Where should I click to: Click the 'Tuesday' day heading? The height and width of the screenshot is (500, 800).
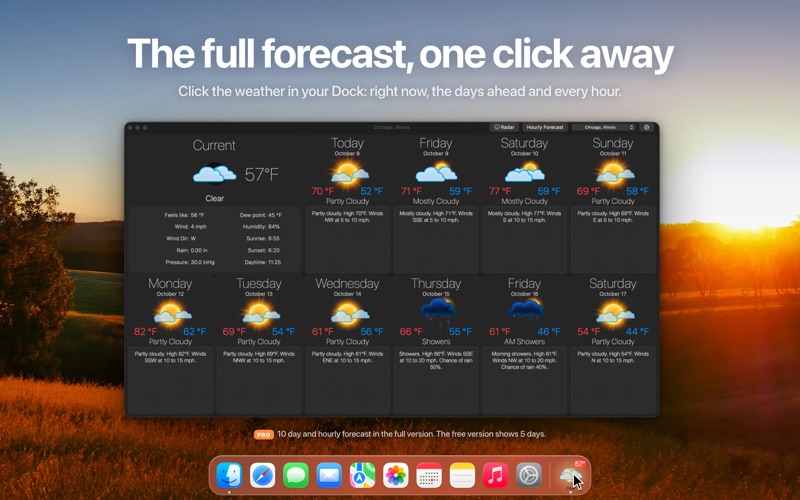[259, 284]
